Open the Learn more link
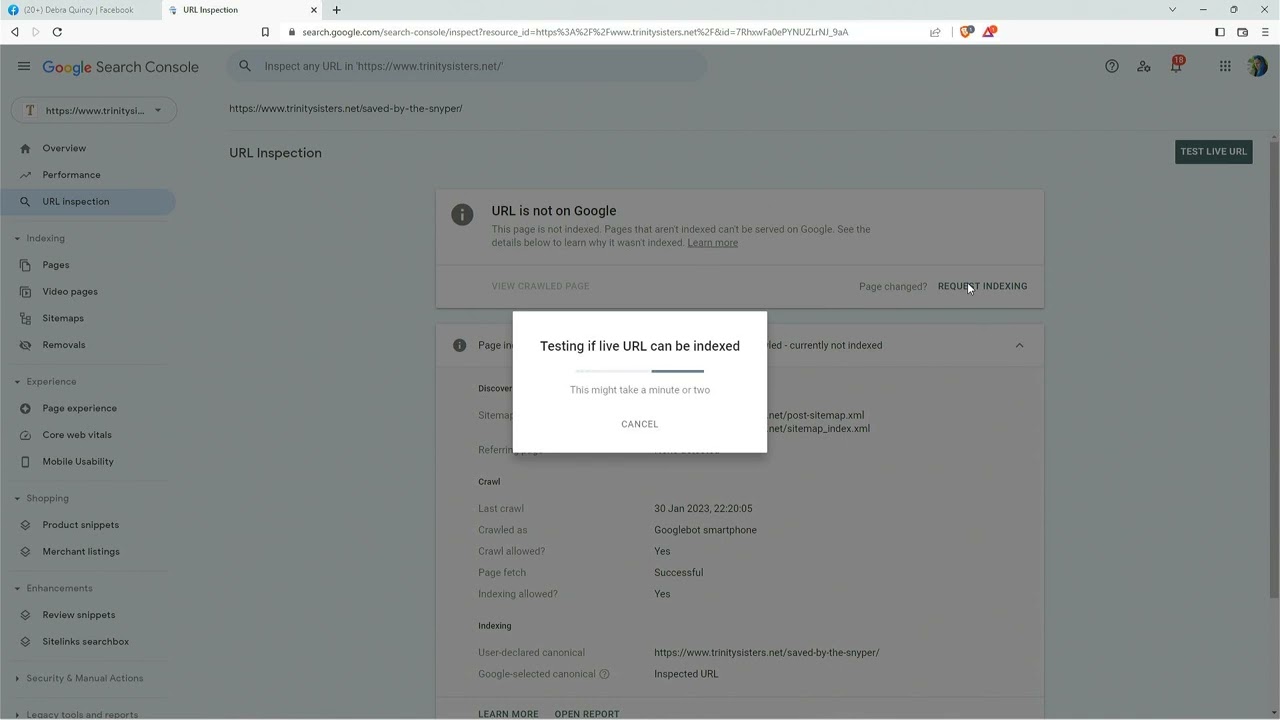The width and height of the screenshot is (1280, 720). [712, 243]
